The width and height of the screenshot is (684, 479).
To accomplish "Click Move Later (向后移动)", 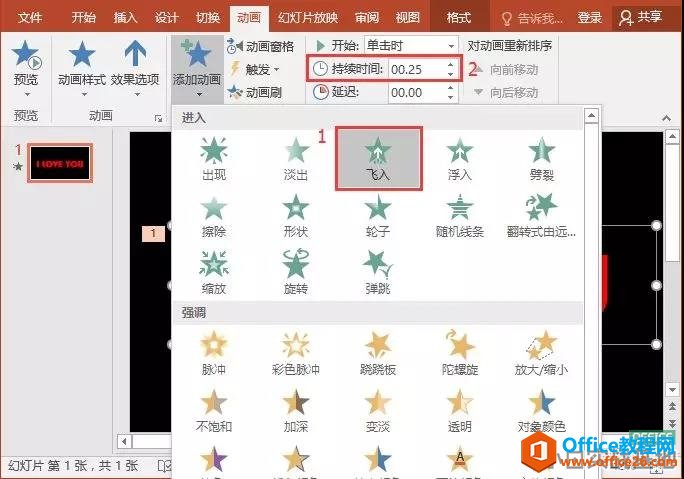I will pyautogui.click(x=507, y=92).
